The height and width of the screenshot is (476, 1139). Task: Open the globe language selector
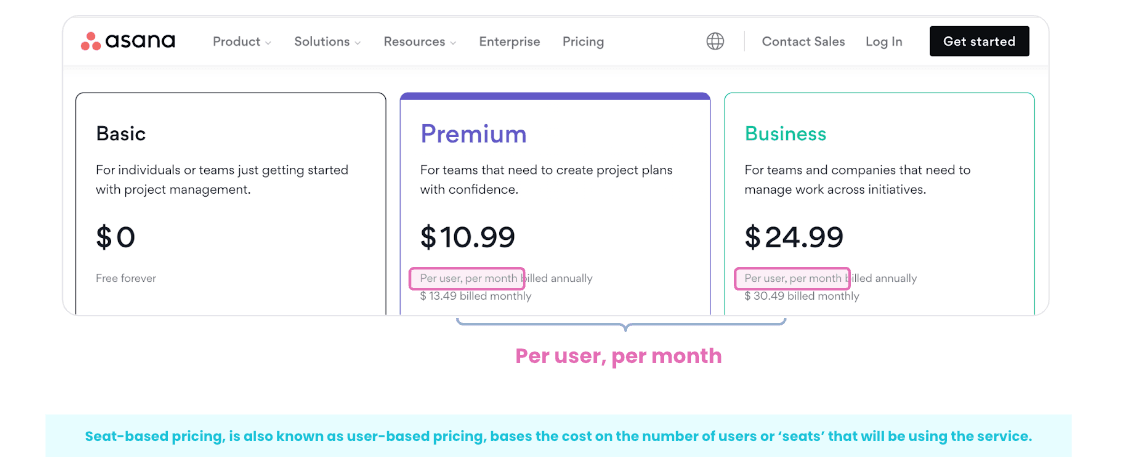(x=715, y=41)
